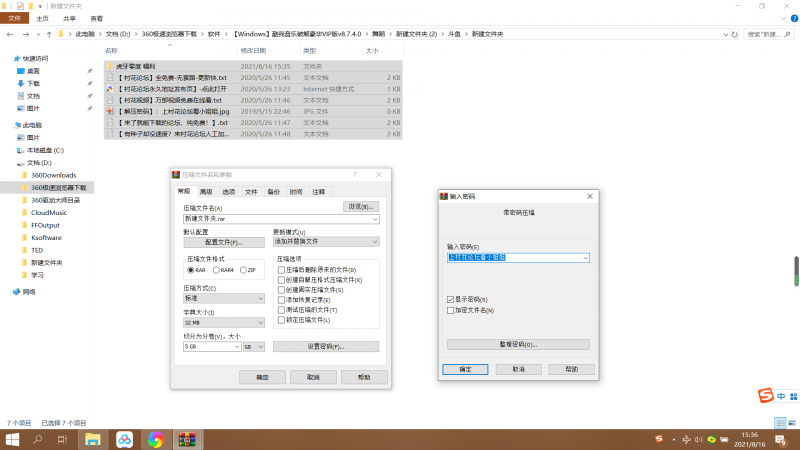Image resolution: width=800 pixels, height=450 pixels.
Task: Enable 压缩后删除原来的文件 checkbox
Action: pyautogui.click(x=280, y=270)
